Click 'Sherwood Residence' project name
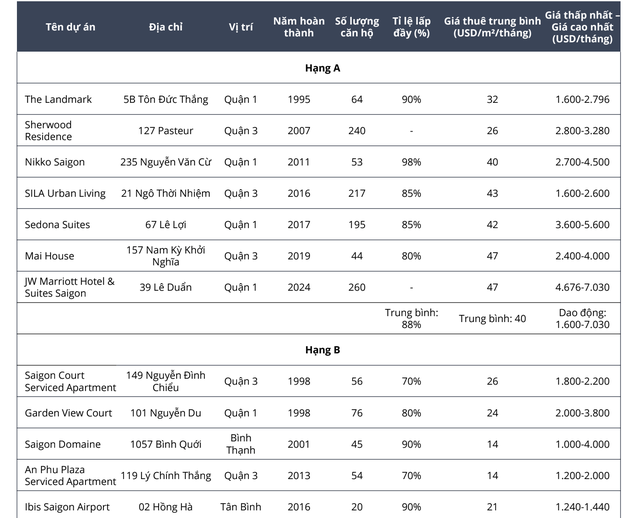640x518 pixels. [x=48, y=131]
